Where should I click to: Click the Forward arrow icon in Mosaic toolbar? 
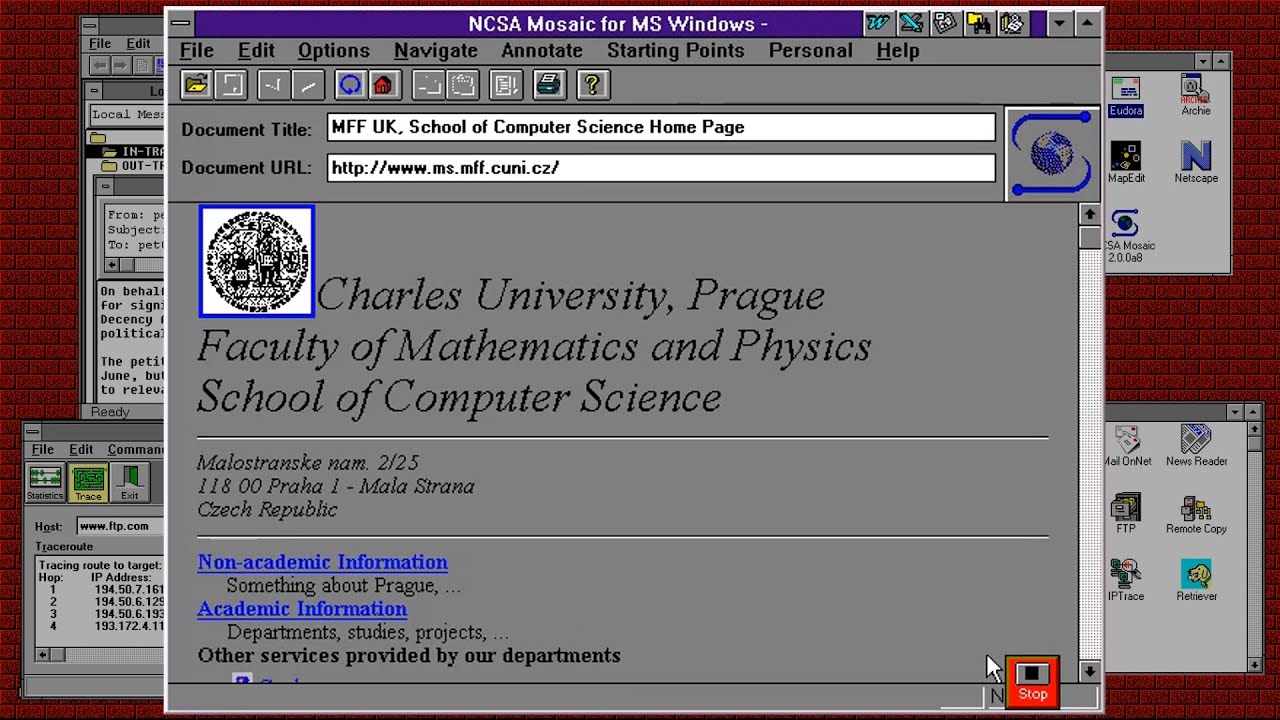click(x=308, y=85)
